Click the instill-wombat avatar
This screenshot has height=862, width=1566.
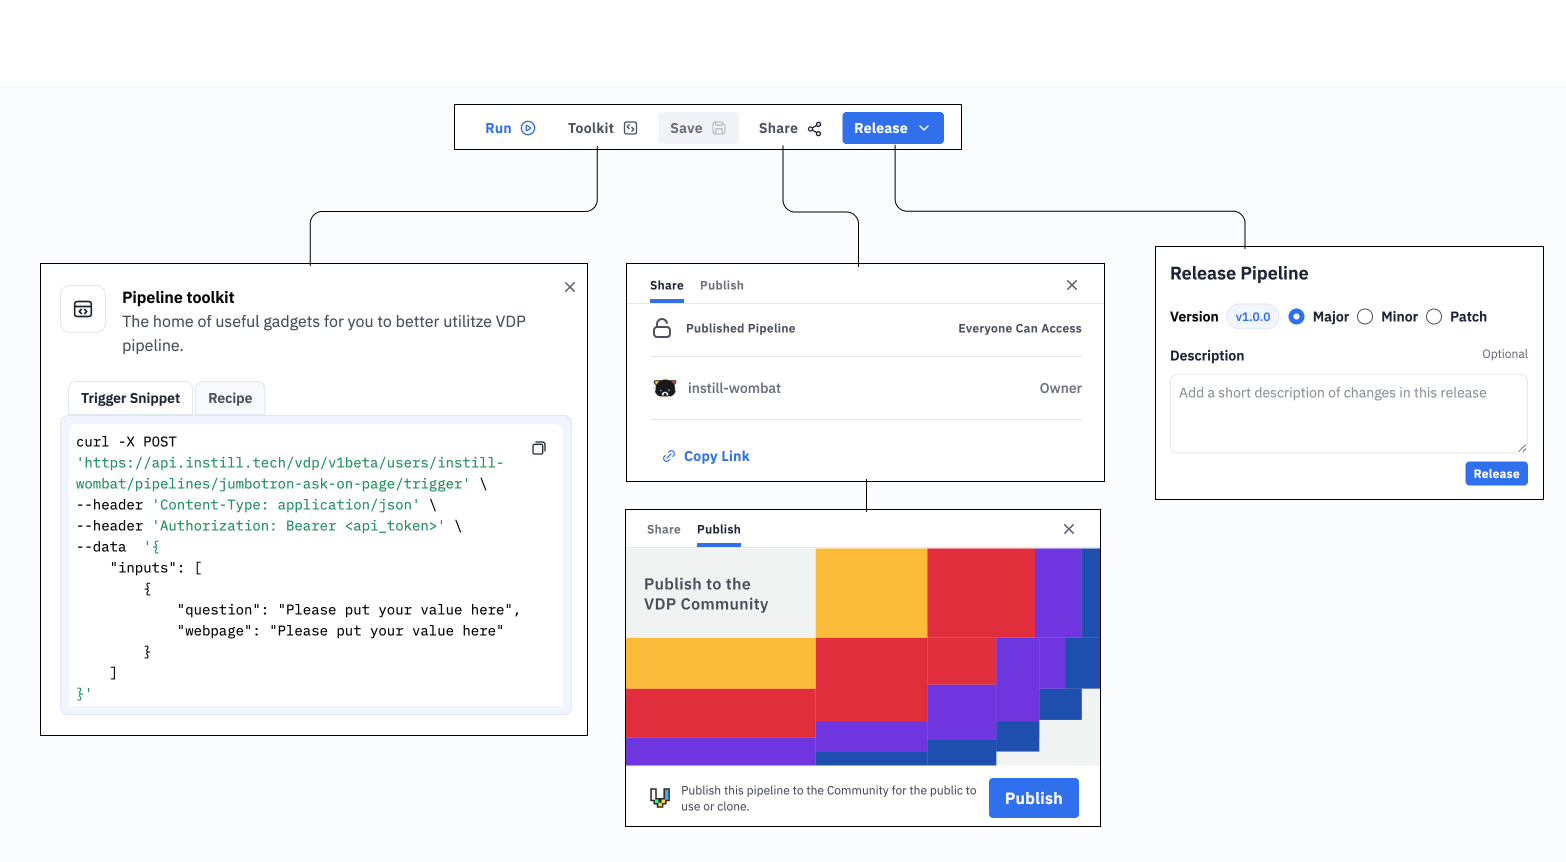point(665,388)
